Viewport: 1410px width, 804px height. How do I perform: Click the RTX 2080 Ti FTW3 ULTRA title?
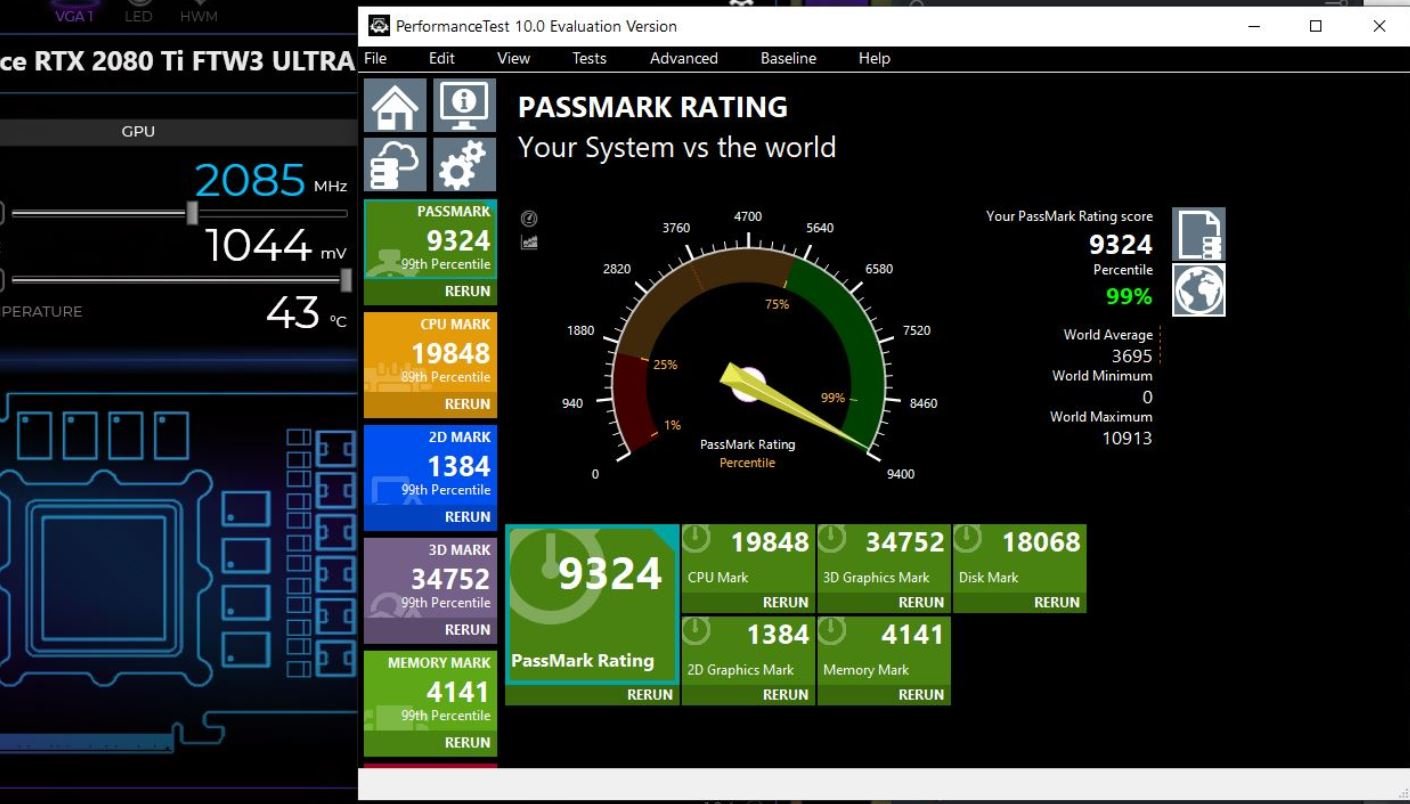177,61
